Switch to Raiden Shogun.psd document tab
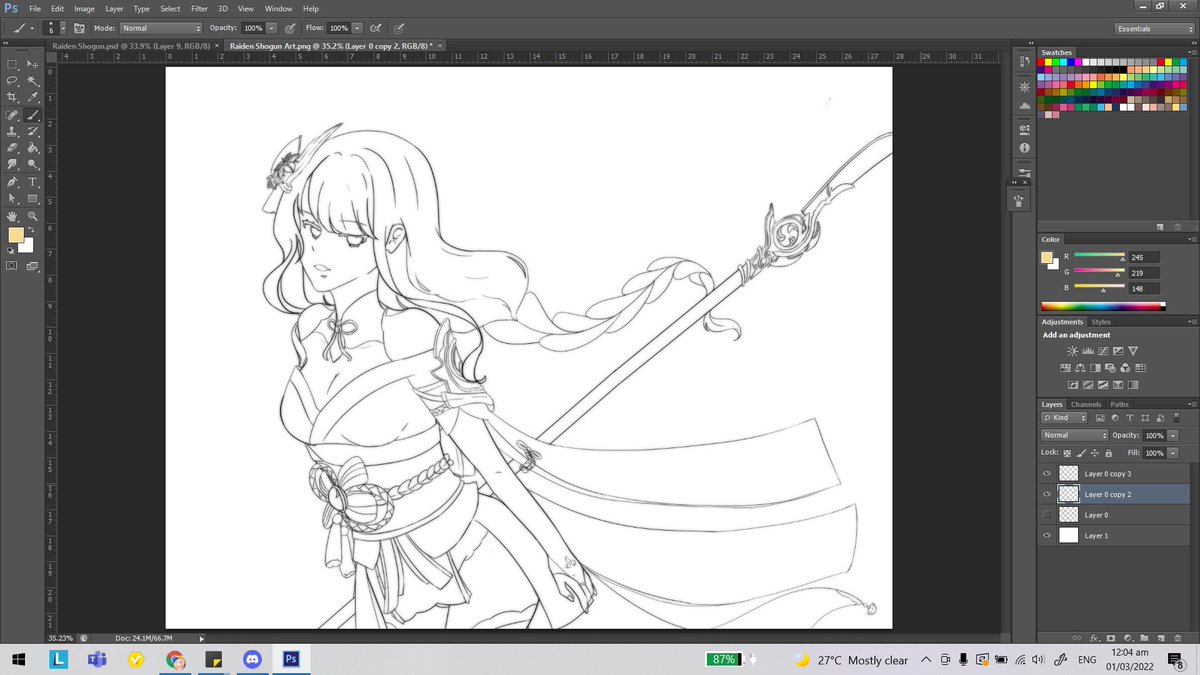Image resolution: width=1200 pixels, height=675 pixels. point(132,45)
